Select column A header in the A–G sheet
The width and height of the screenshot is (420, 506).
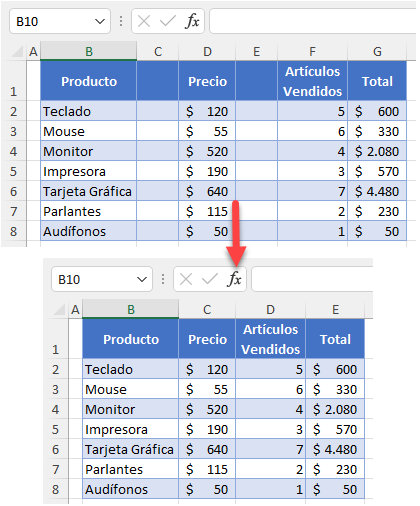click(x=33, y=52)
